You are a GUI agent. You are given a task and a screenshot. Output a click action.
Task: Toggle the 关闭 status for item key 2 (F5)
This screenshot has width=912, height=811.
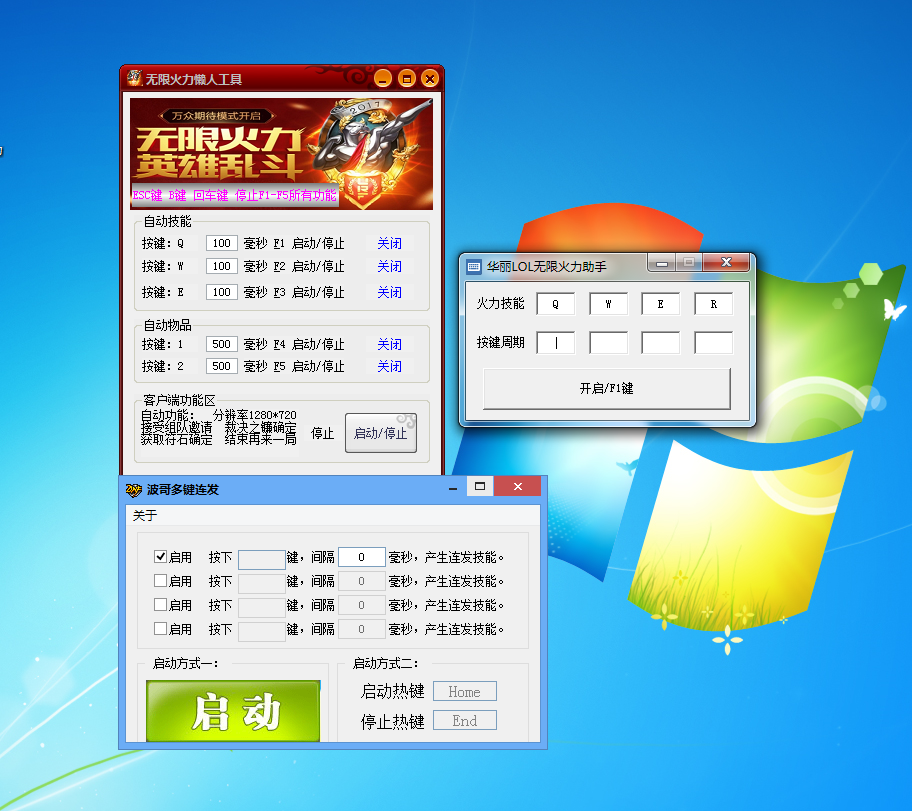389,367
